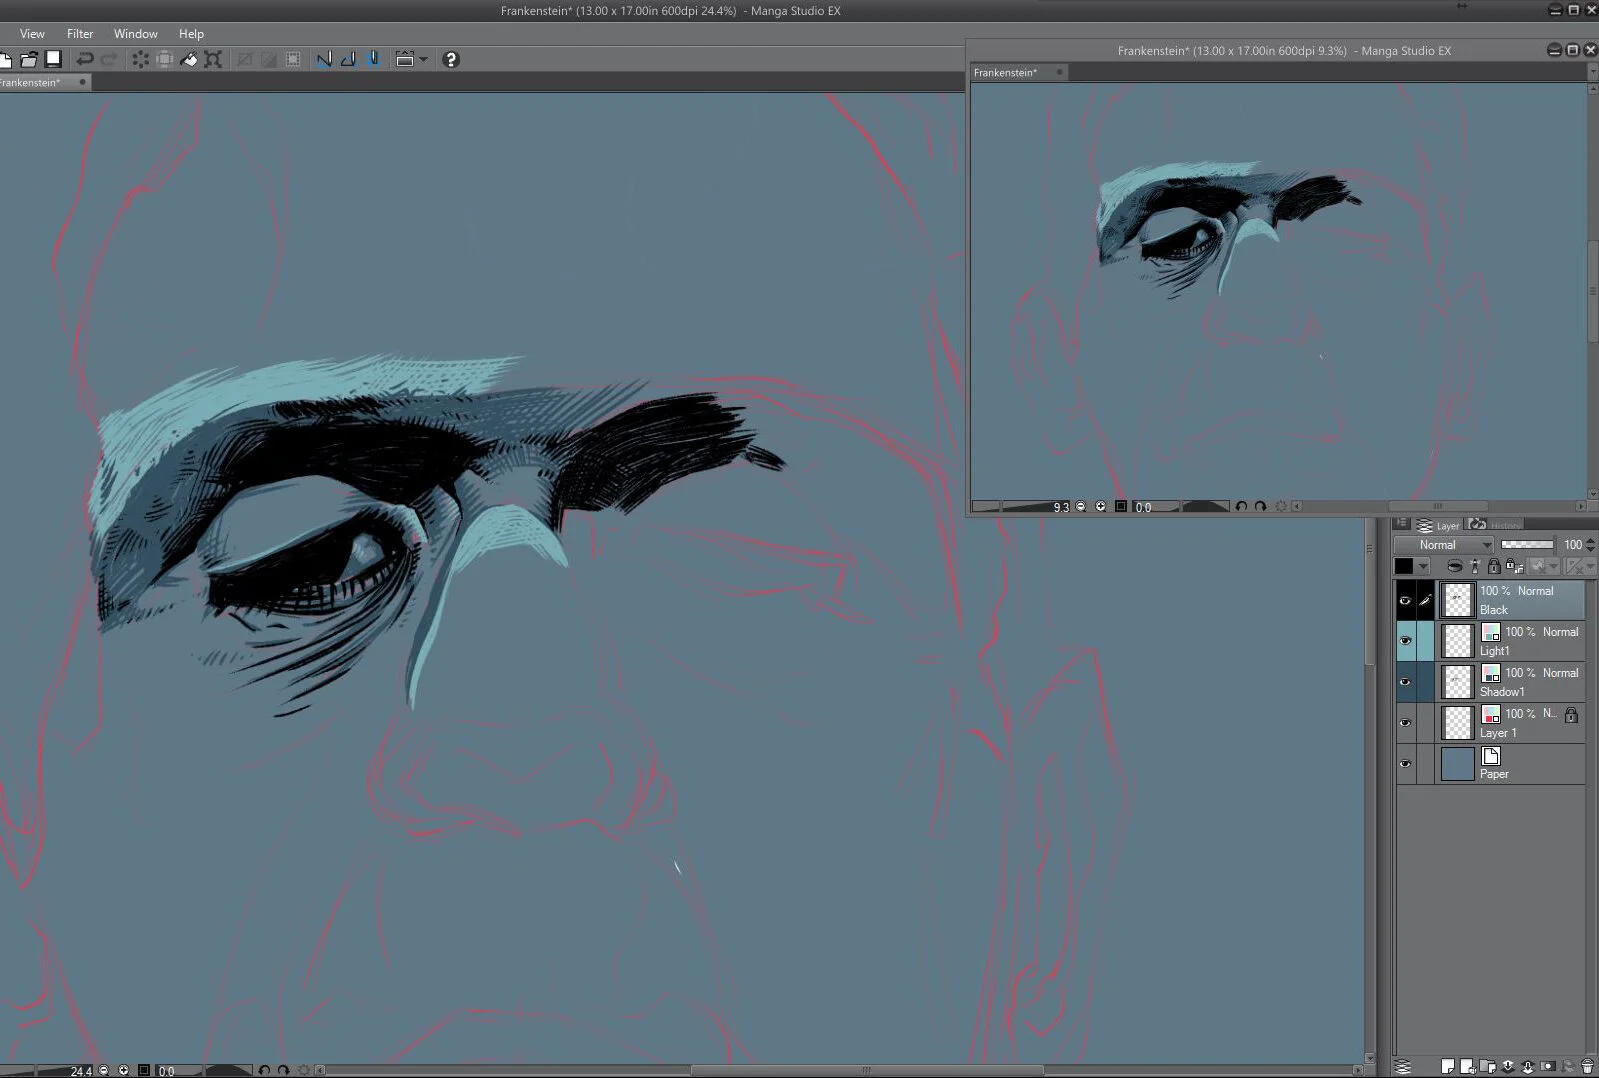Toggle Snap to Ruler icon
This screenshot has height=1078, width=1599.
[x=324, y=59]
